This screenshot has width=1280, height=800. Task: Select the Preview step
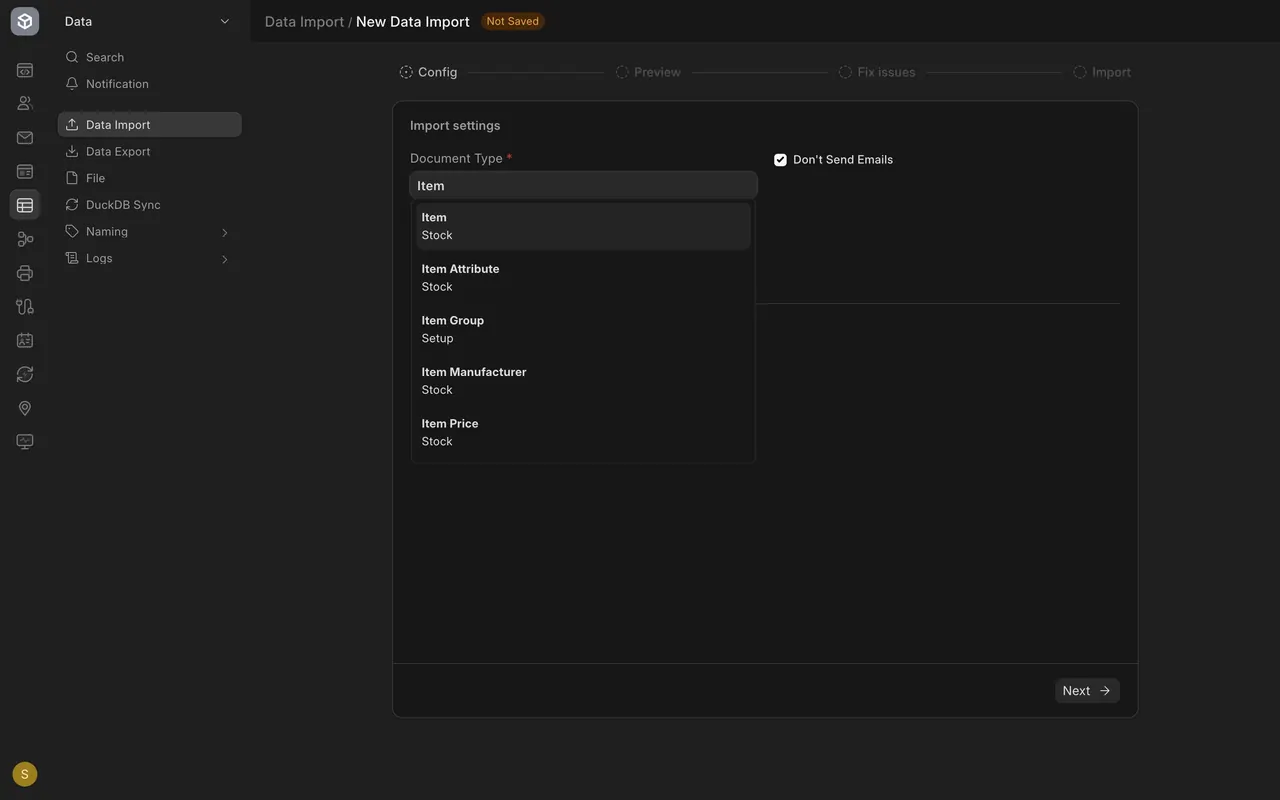(648, 72)
